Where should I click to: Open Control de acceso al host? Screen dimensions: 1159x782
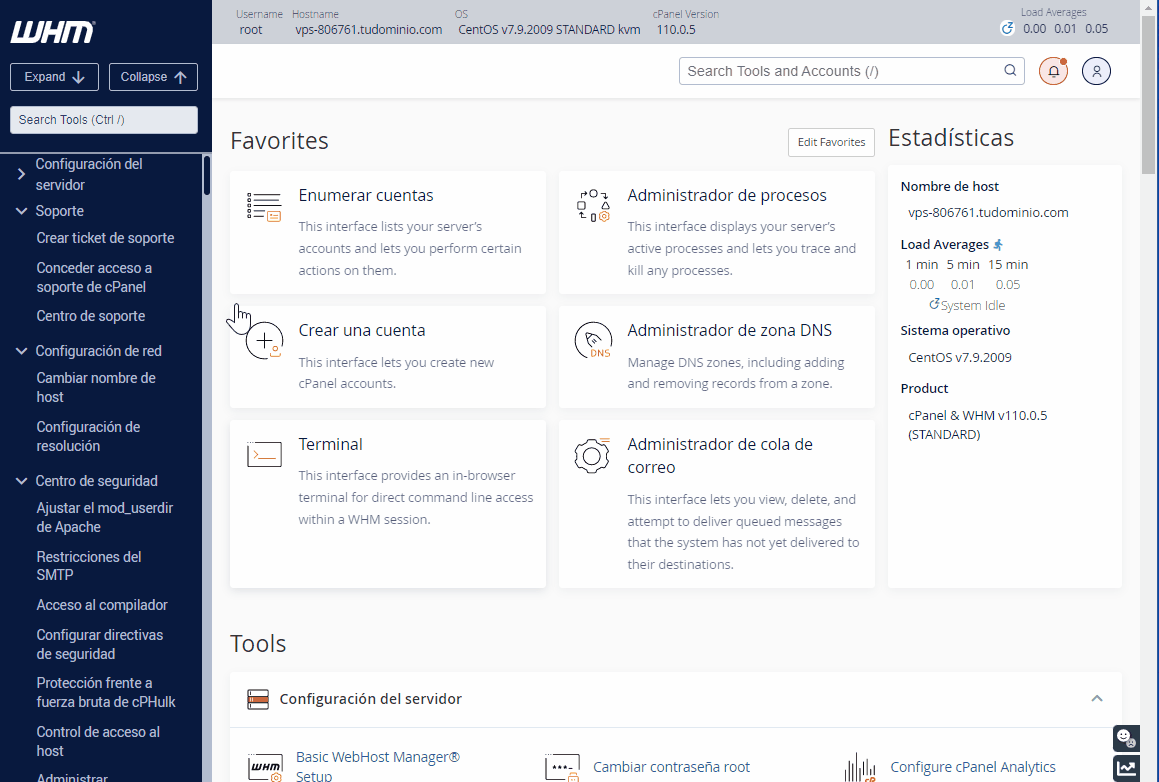pyautogui.click(x=98, y=741)
